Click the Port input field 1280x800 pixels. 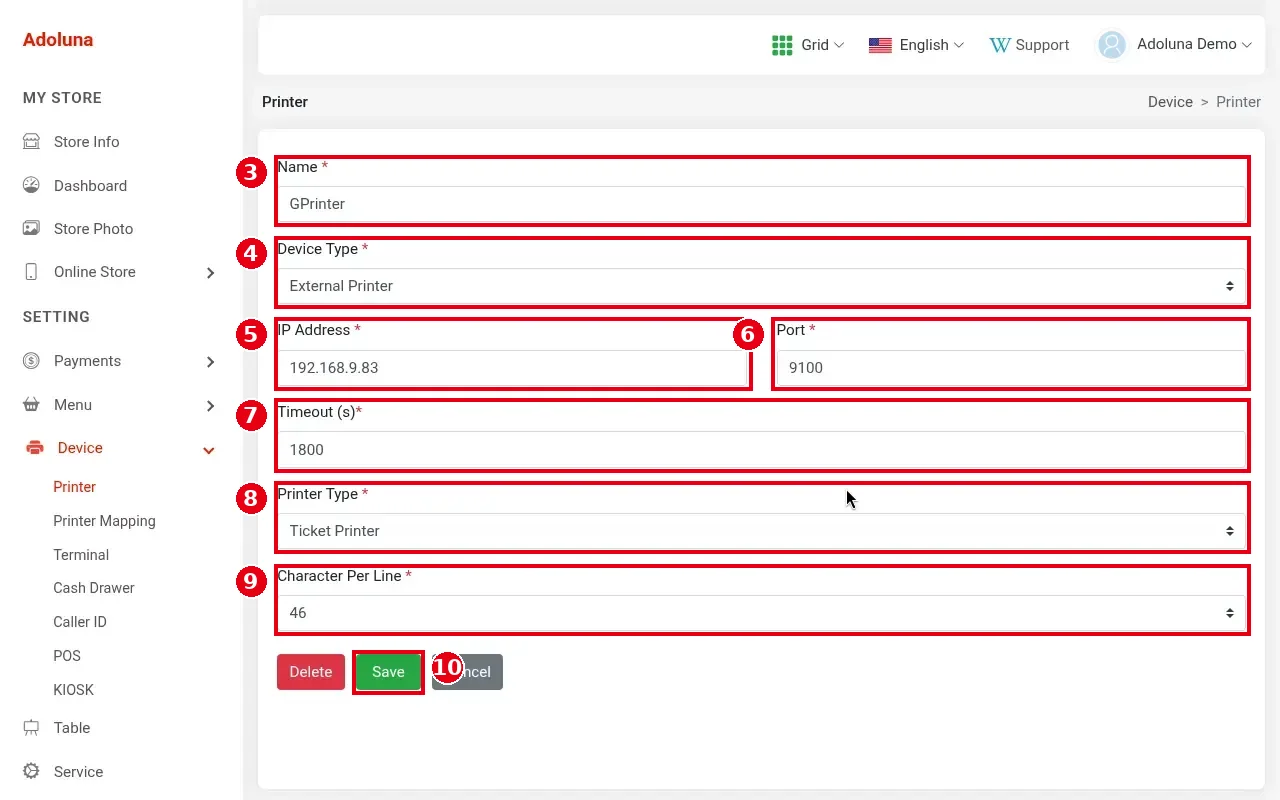[1011, 367]
